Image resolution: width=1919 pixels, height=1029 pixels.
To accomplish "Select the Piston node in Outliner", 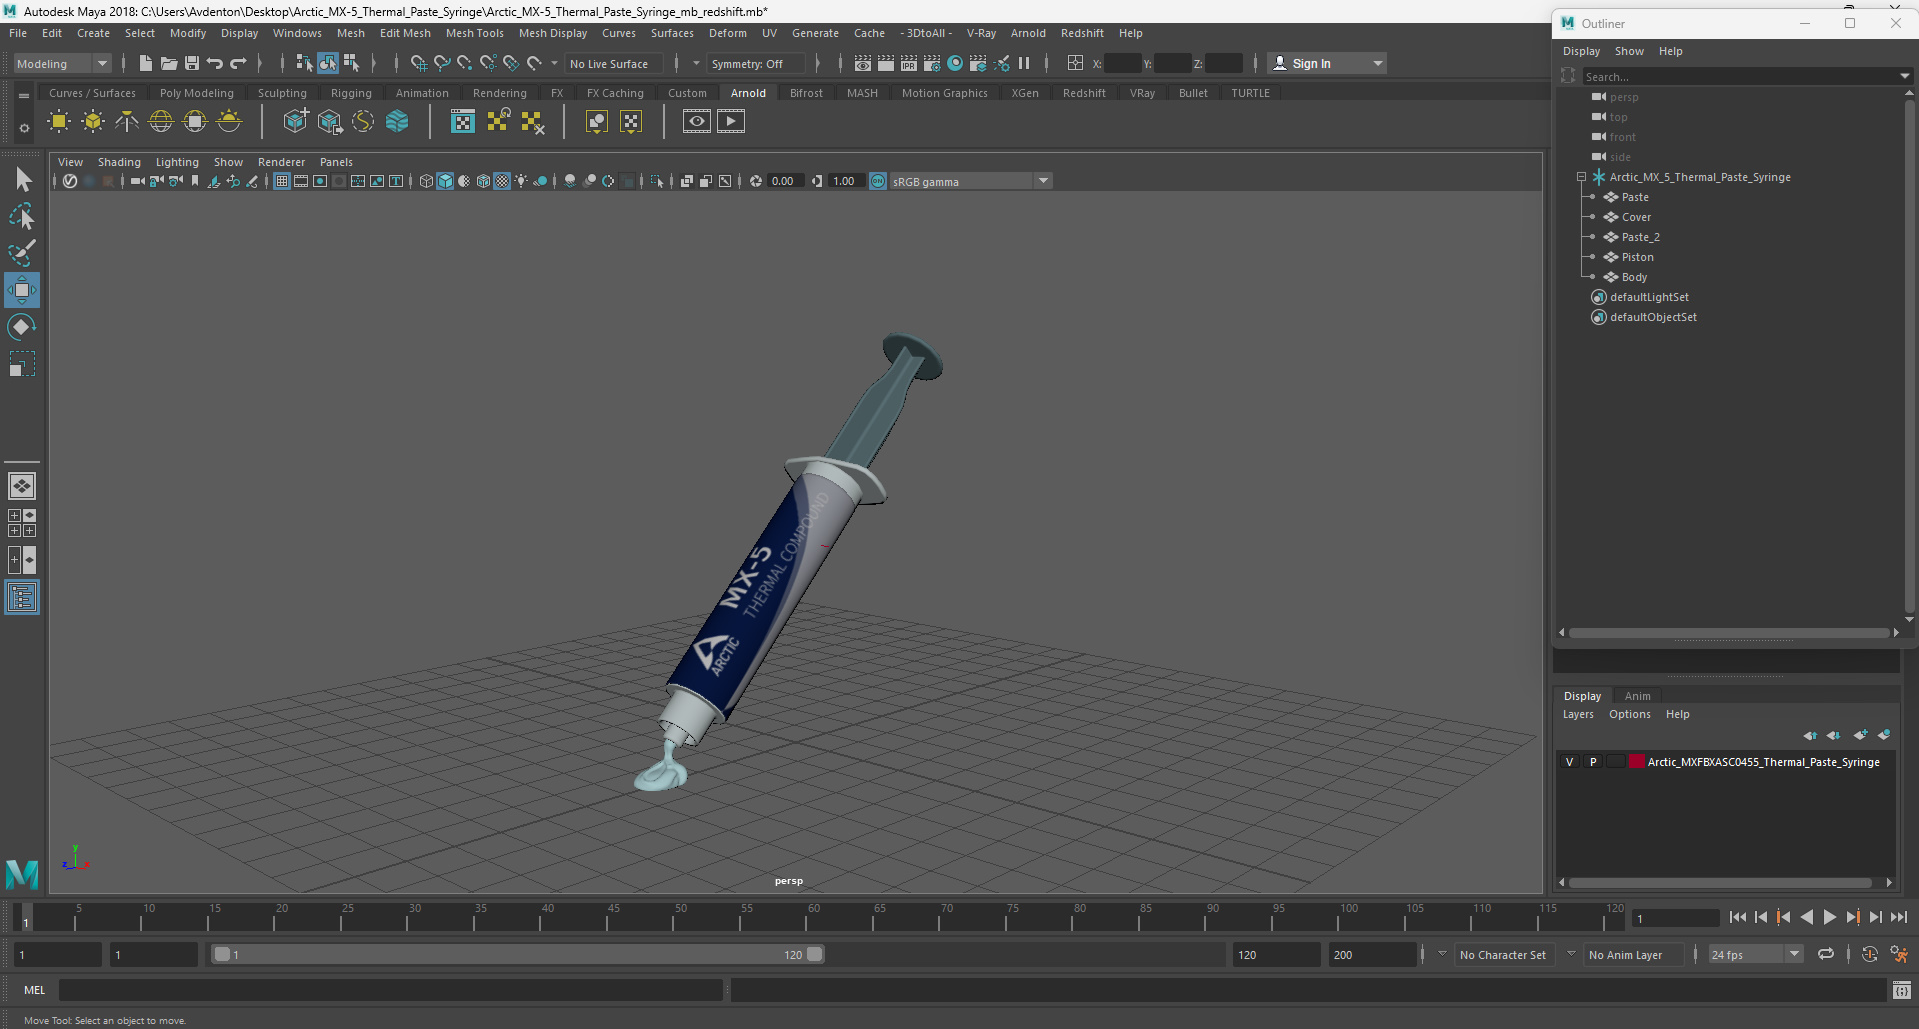I will [x=1637, y=257].
